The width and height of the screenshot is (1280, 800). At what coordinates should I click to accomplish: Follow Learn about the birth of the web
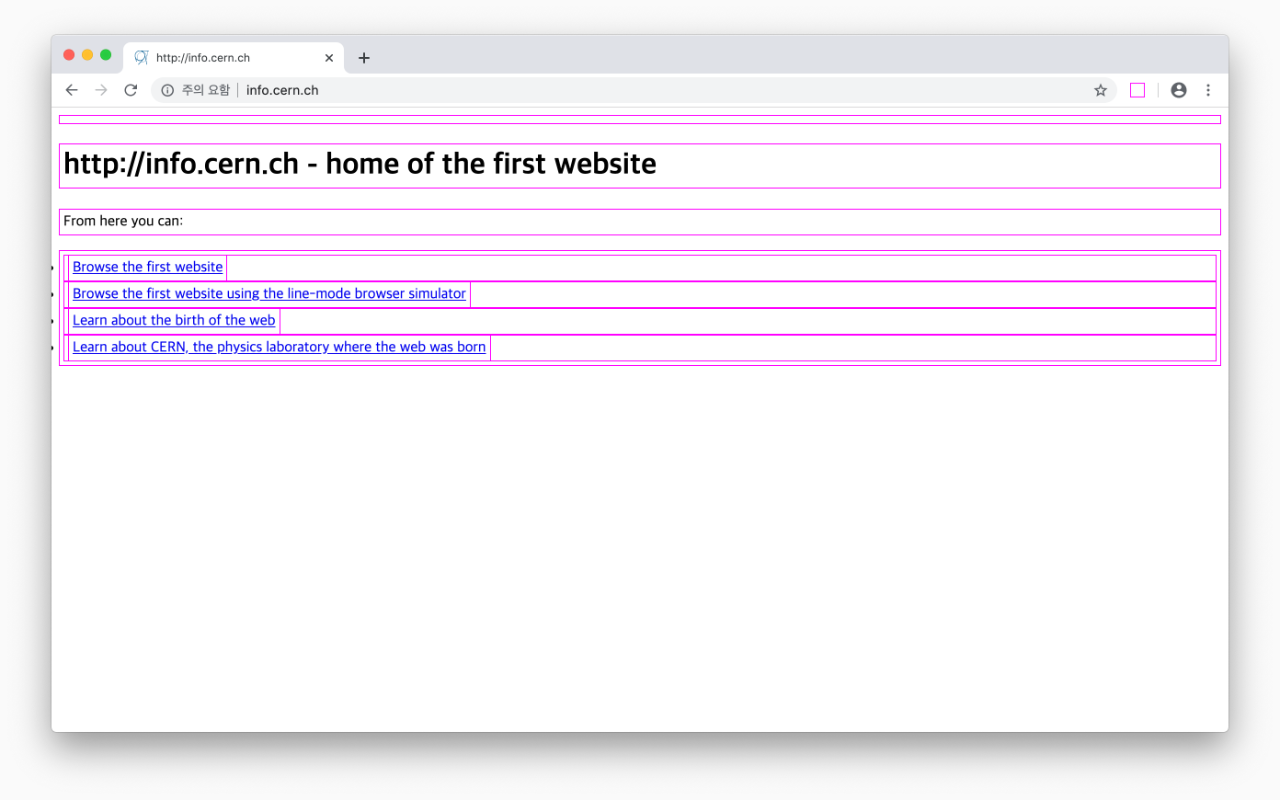(x=174, y=320)
